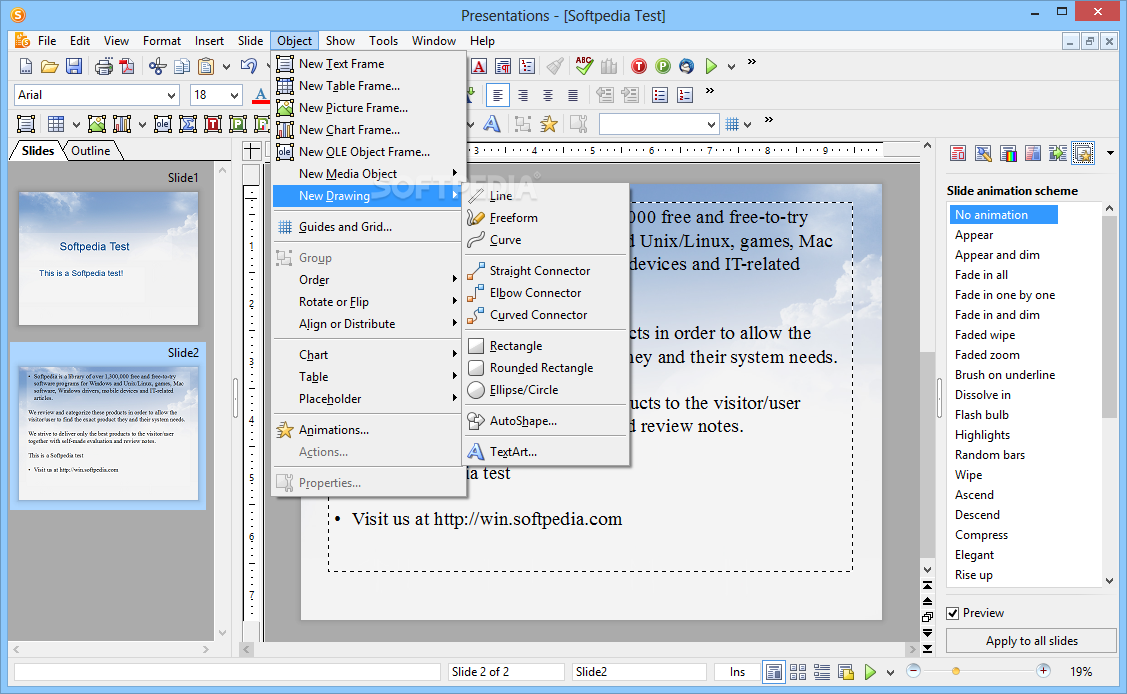Open the Arial font name dropdown
Screen dimensions: 1127x694
click(171, 95)
